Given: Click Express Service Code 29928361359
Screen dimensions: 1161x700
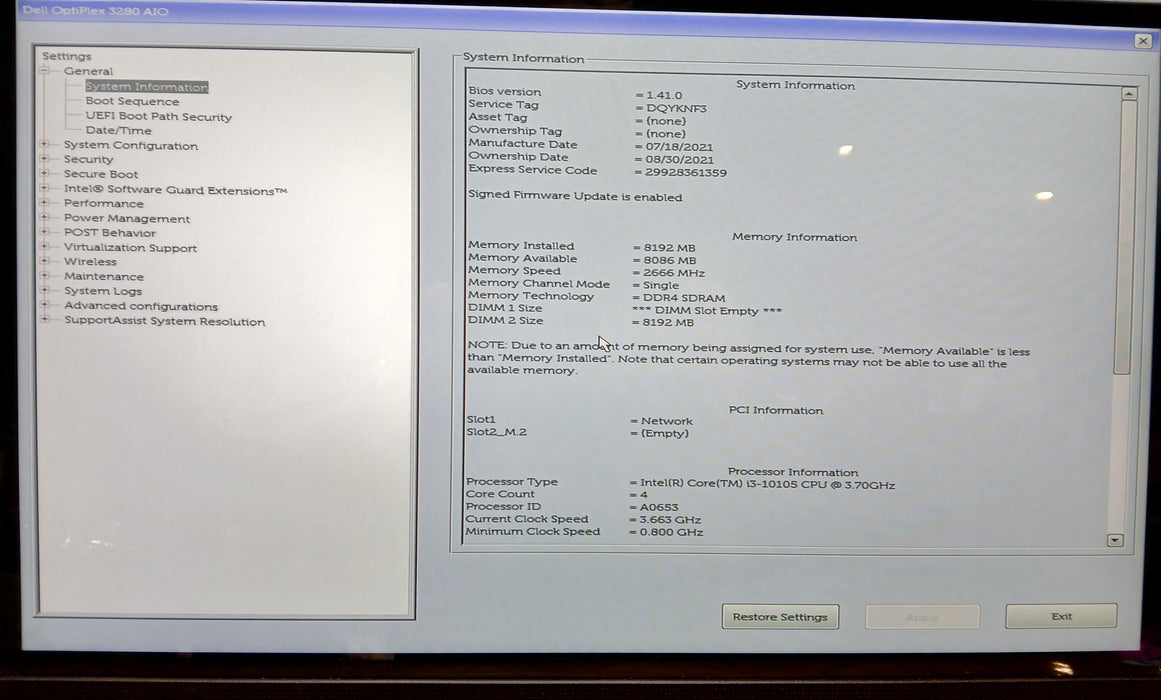Looking at the screenshot, I should pyautogui.click(x=686, y=173).
